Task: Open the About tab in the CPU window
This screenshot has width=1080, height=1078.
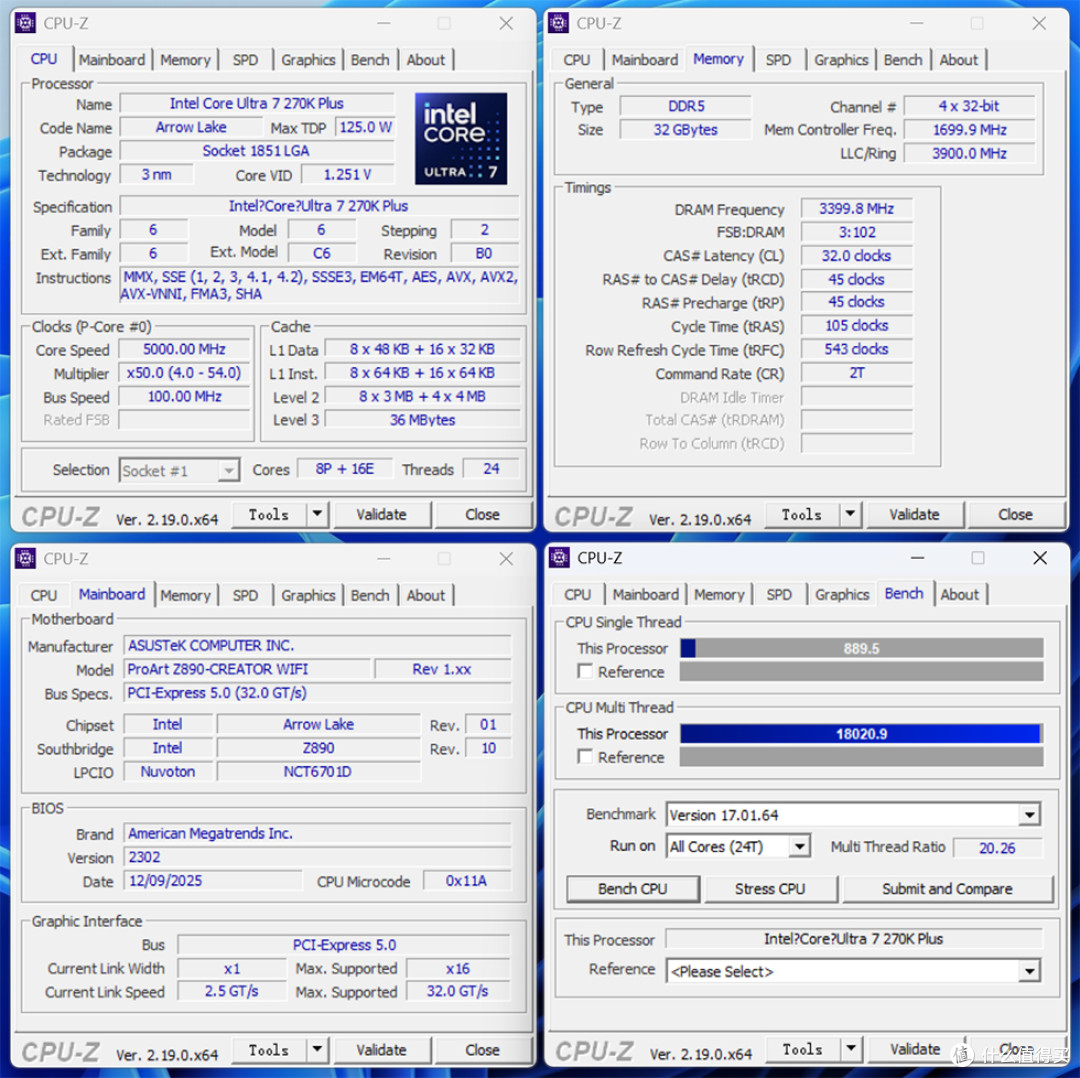Action: (x=426, y=60)
